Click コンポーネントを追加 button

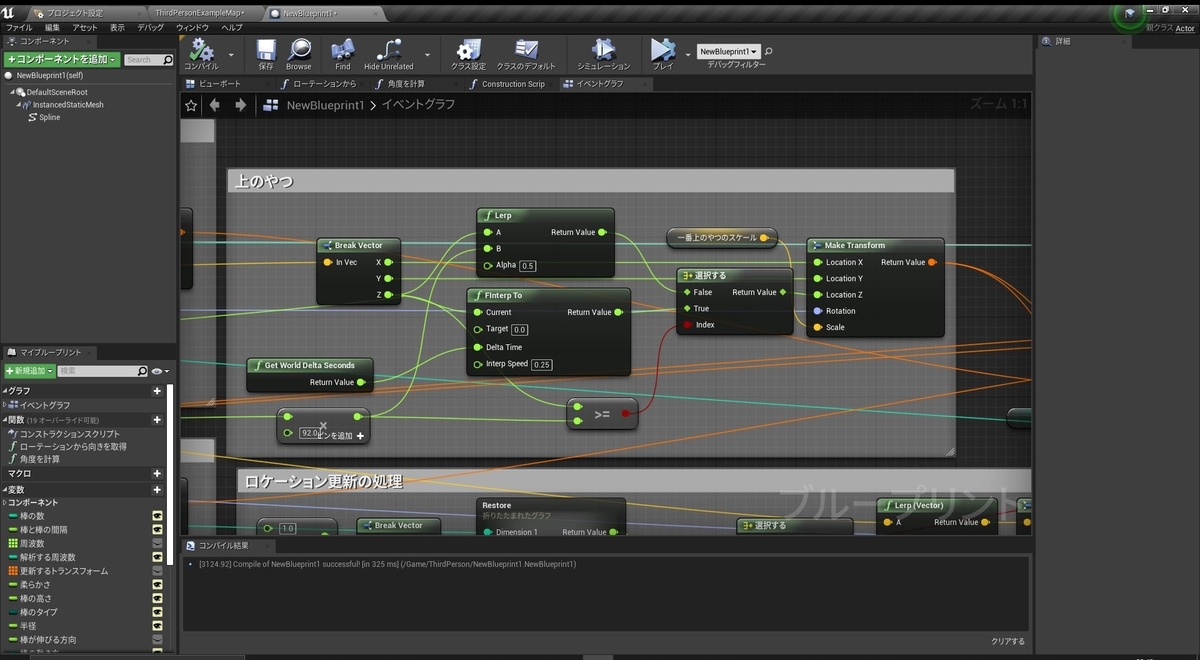point(62,60)
